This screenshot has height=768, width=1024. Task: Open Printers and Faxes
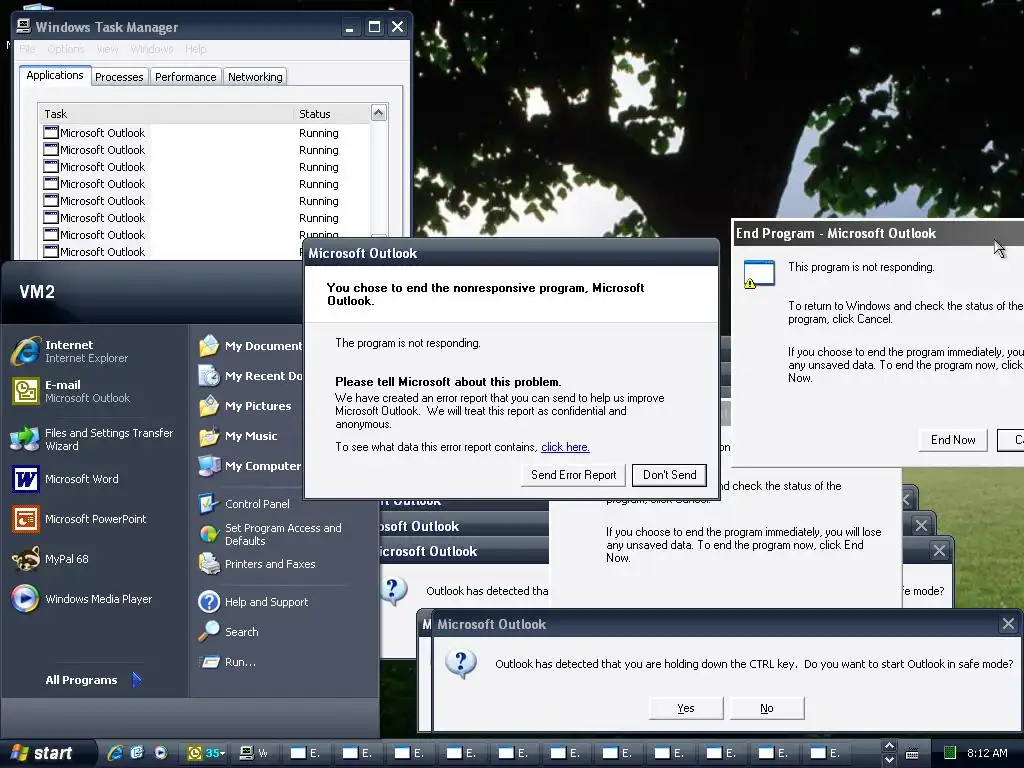[257, 564]
